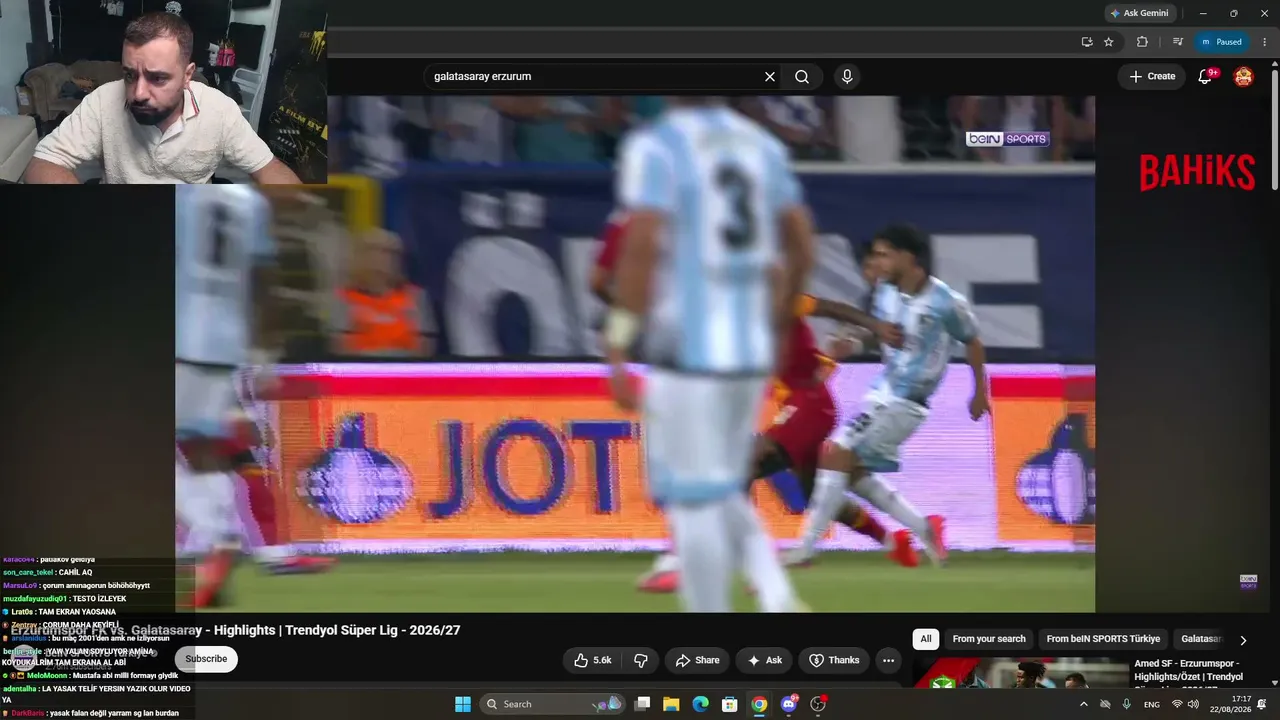Viewport: 1280px width, 720px height.
Task: Open the Ask button under the video
Action: click(764, 660)
